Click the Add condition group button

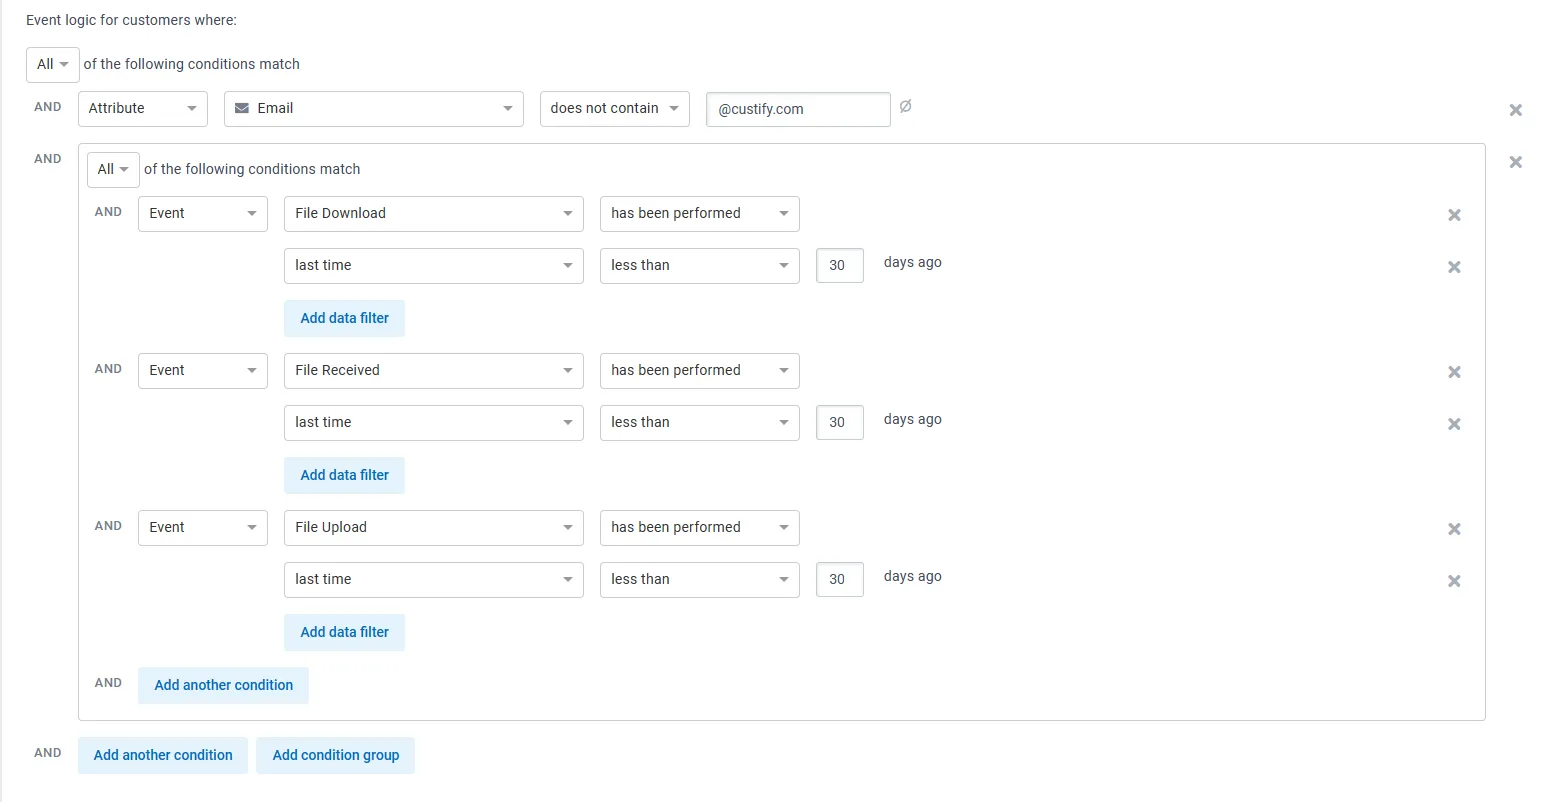coord(336,756)
